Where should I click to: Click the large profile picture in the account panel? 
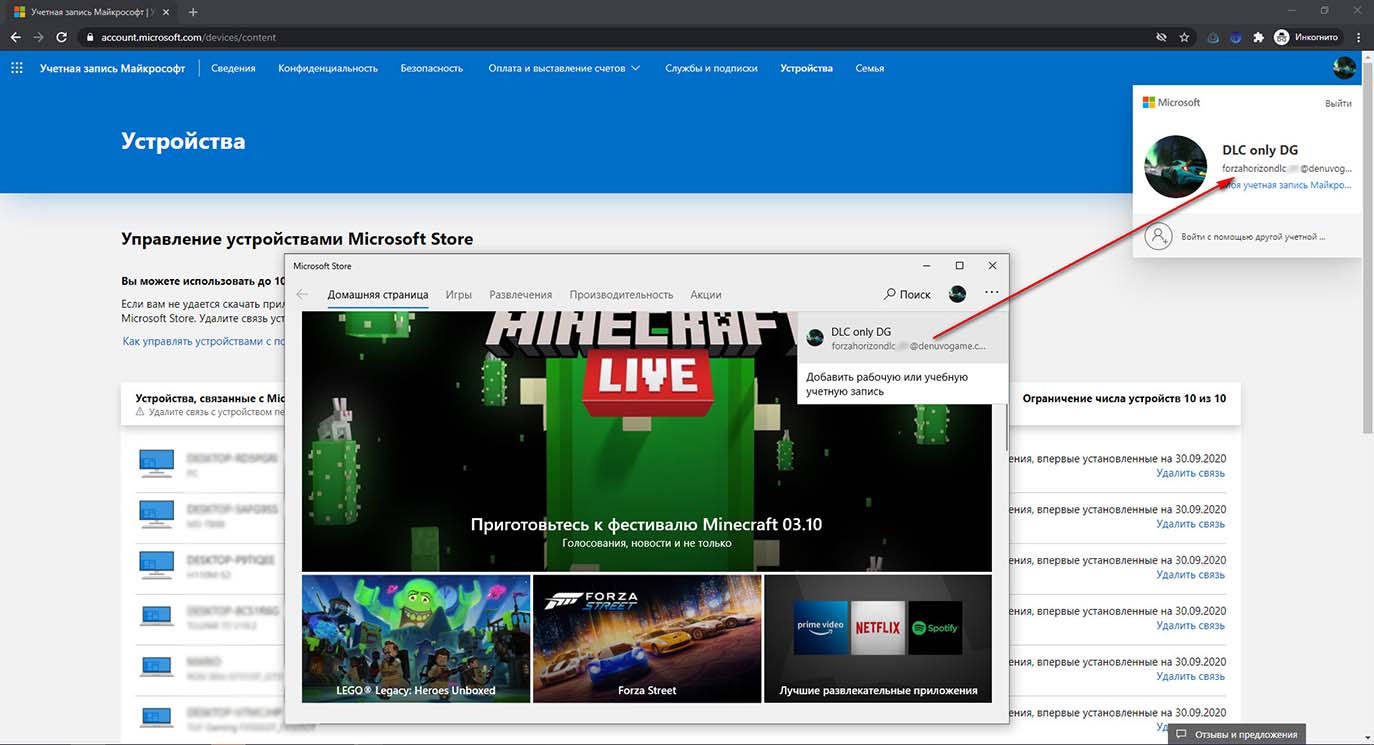click(x=1175, y=166)
